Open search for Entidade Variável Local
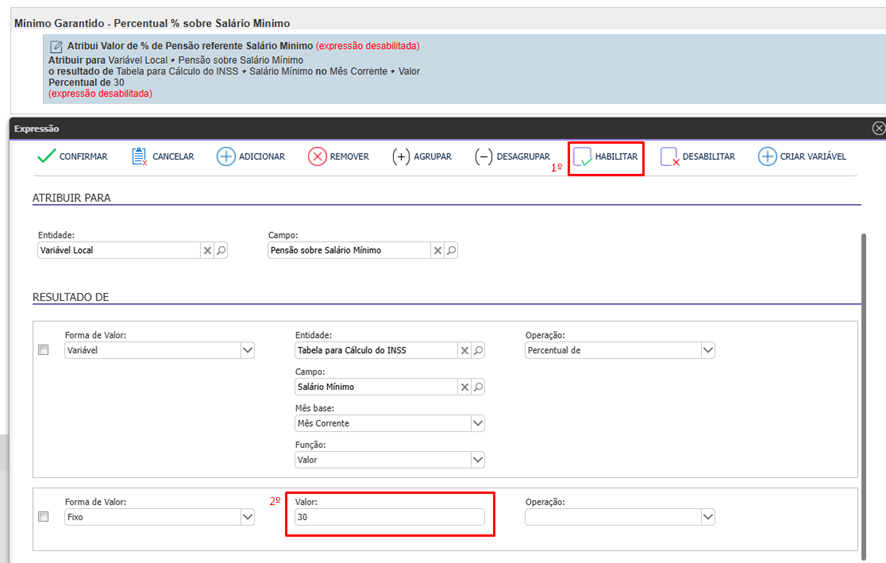 [x=221, y=251]
